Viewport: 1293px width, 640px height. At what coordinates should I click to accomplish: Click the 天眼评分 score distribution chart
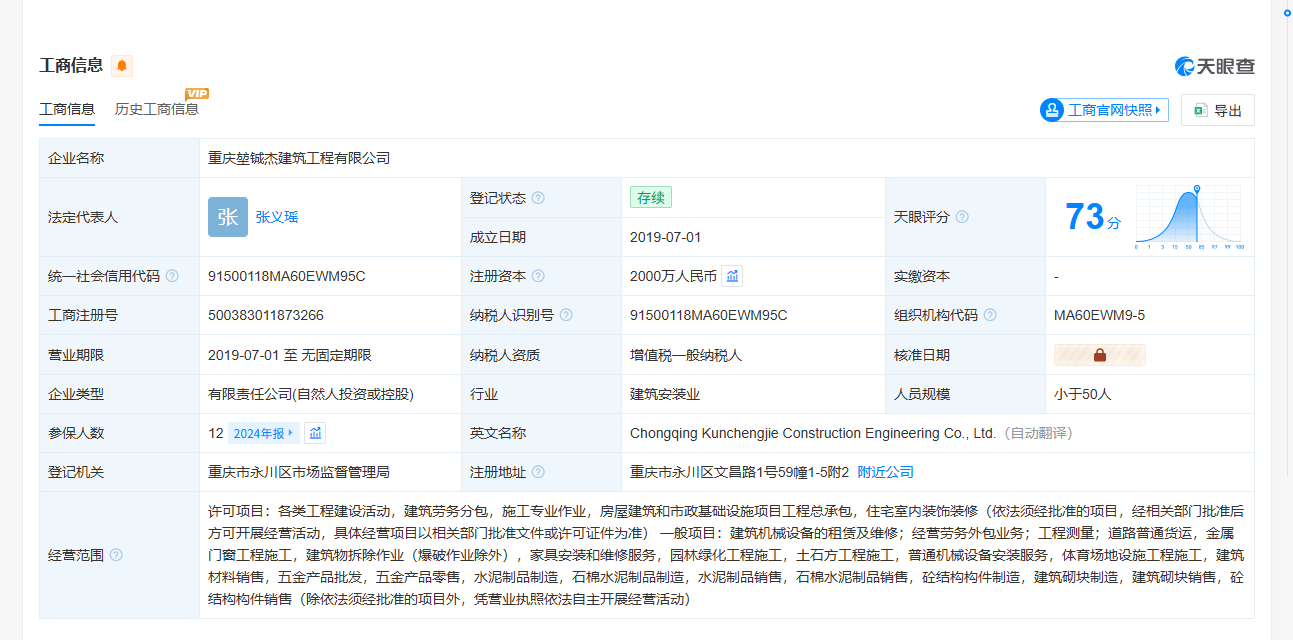pyautogui.click(x=1188, y=217)
